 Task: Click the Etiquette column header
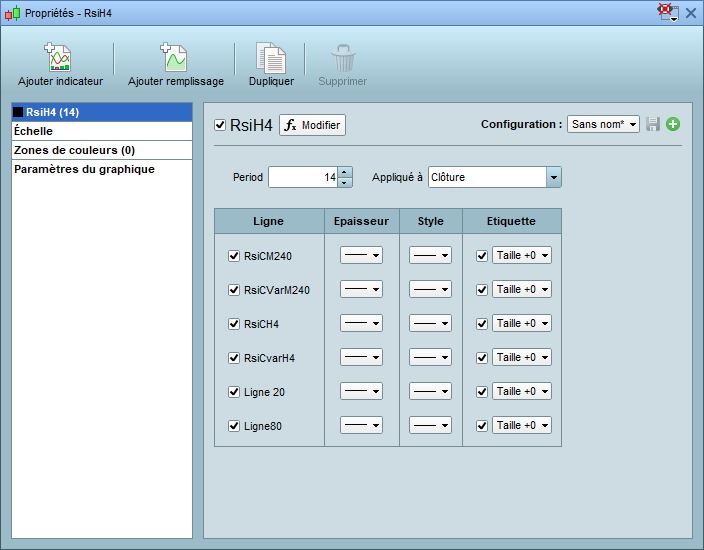(x=511, y=221)
